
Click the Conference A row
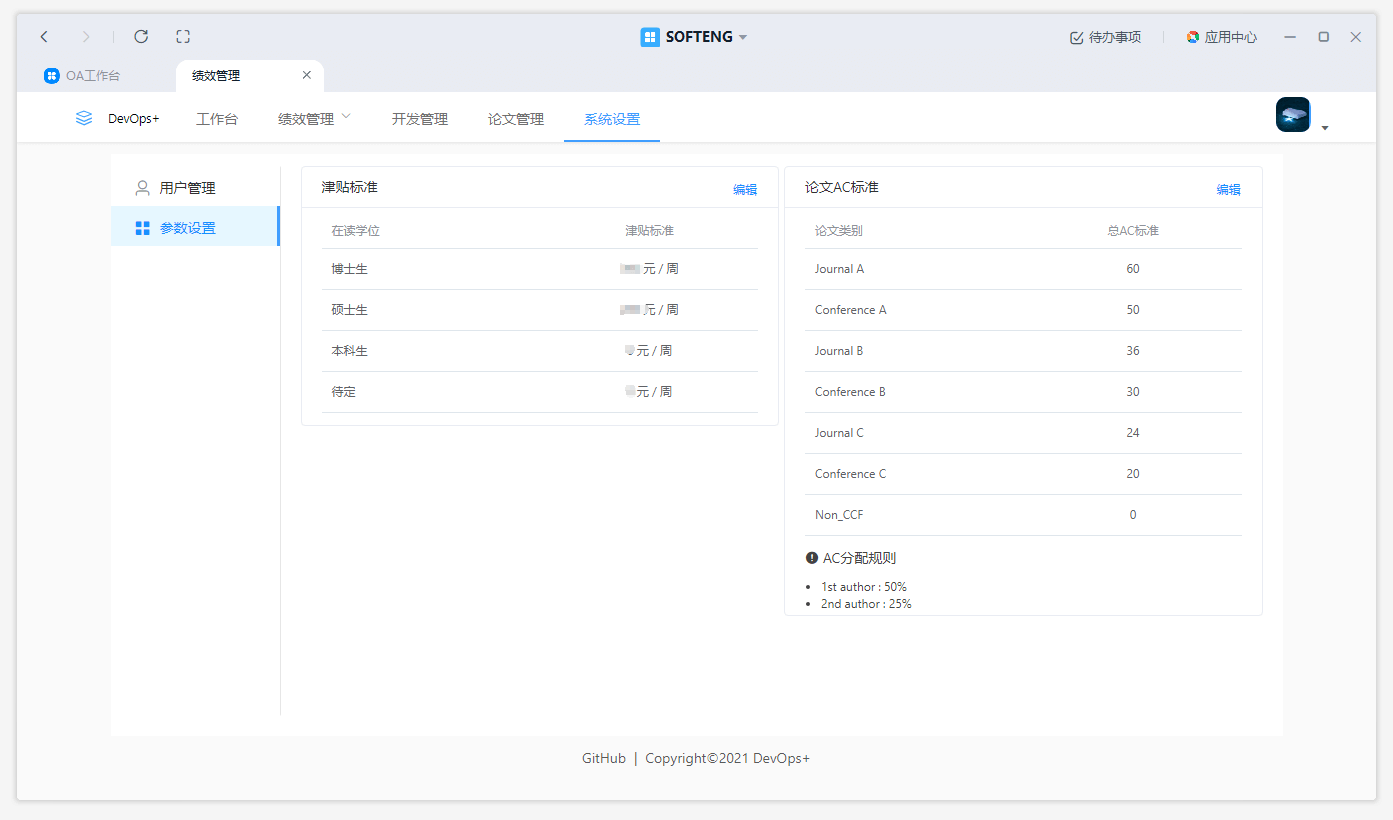1023,310
